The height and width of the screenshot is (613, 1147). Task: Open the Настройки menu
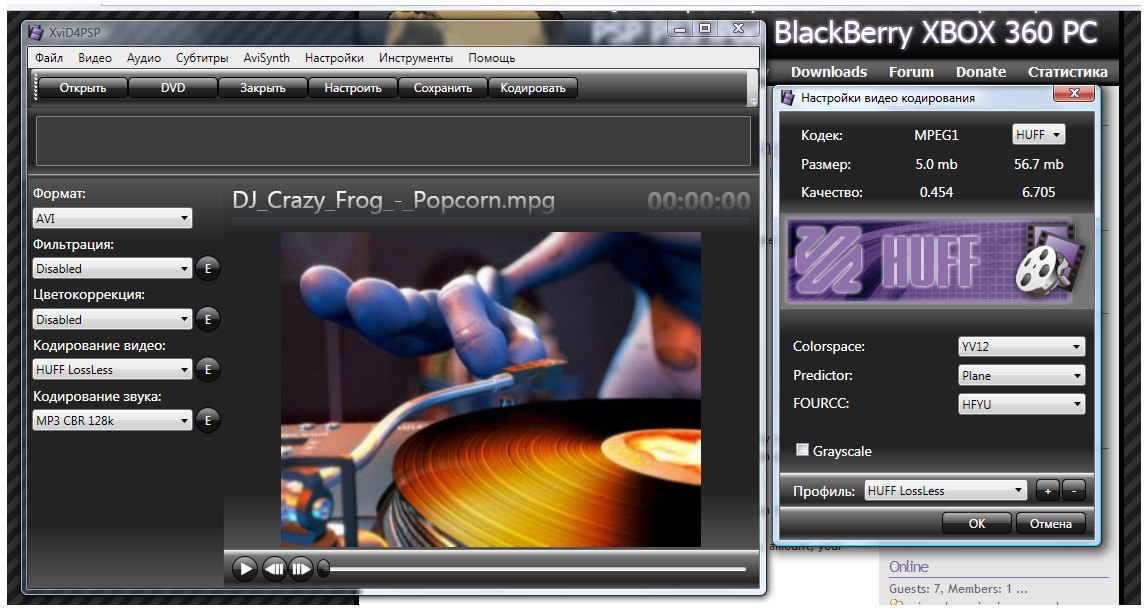(x=334, y=58)
